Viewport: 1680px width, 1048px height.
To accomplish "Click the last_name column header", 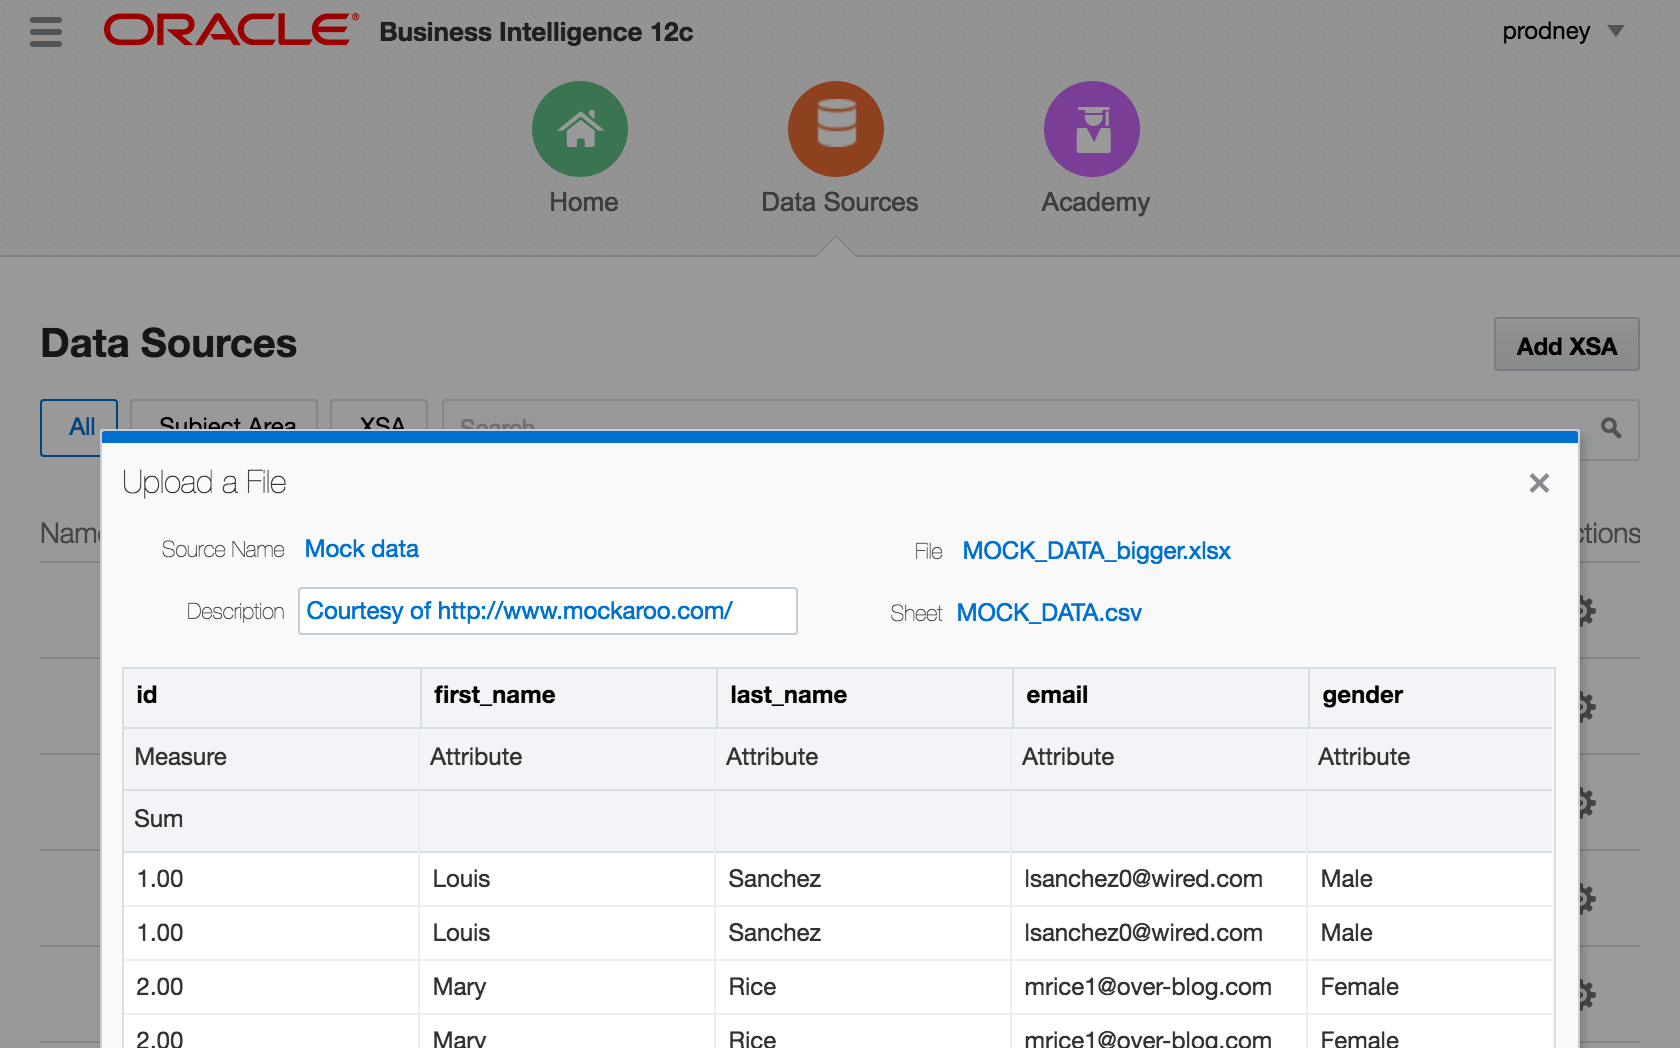I will coord(788,695).
